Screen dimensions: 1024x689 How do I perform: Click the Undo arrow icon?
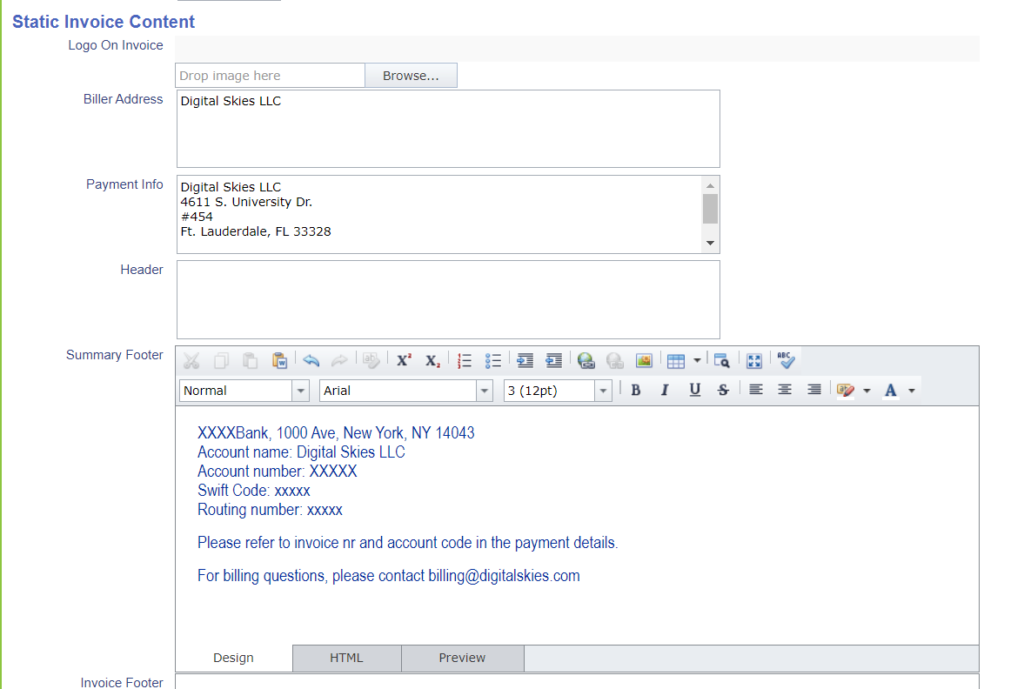[x=311, y=361]
